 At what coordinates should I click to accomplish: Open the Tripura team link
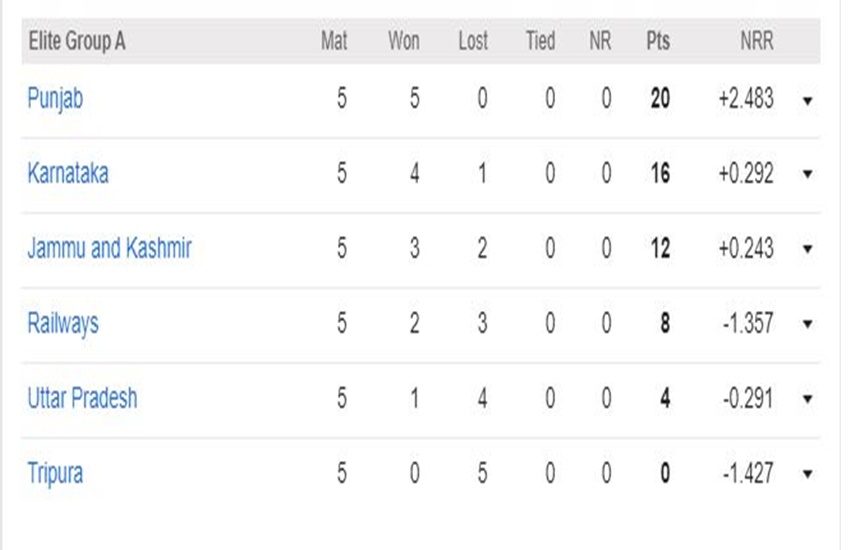[x=55, y=474]
